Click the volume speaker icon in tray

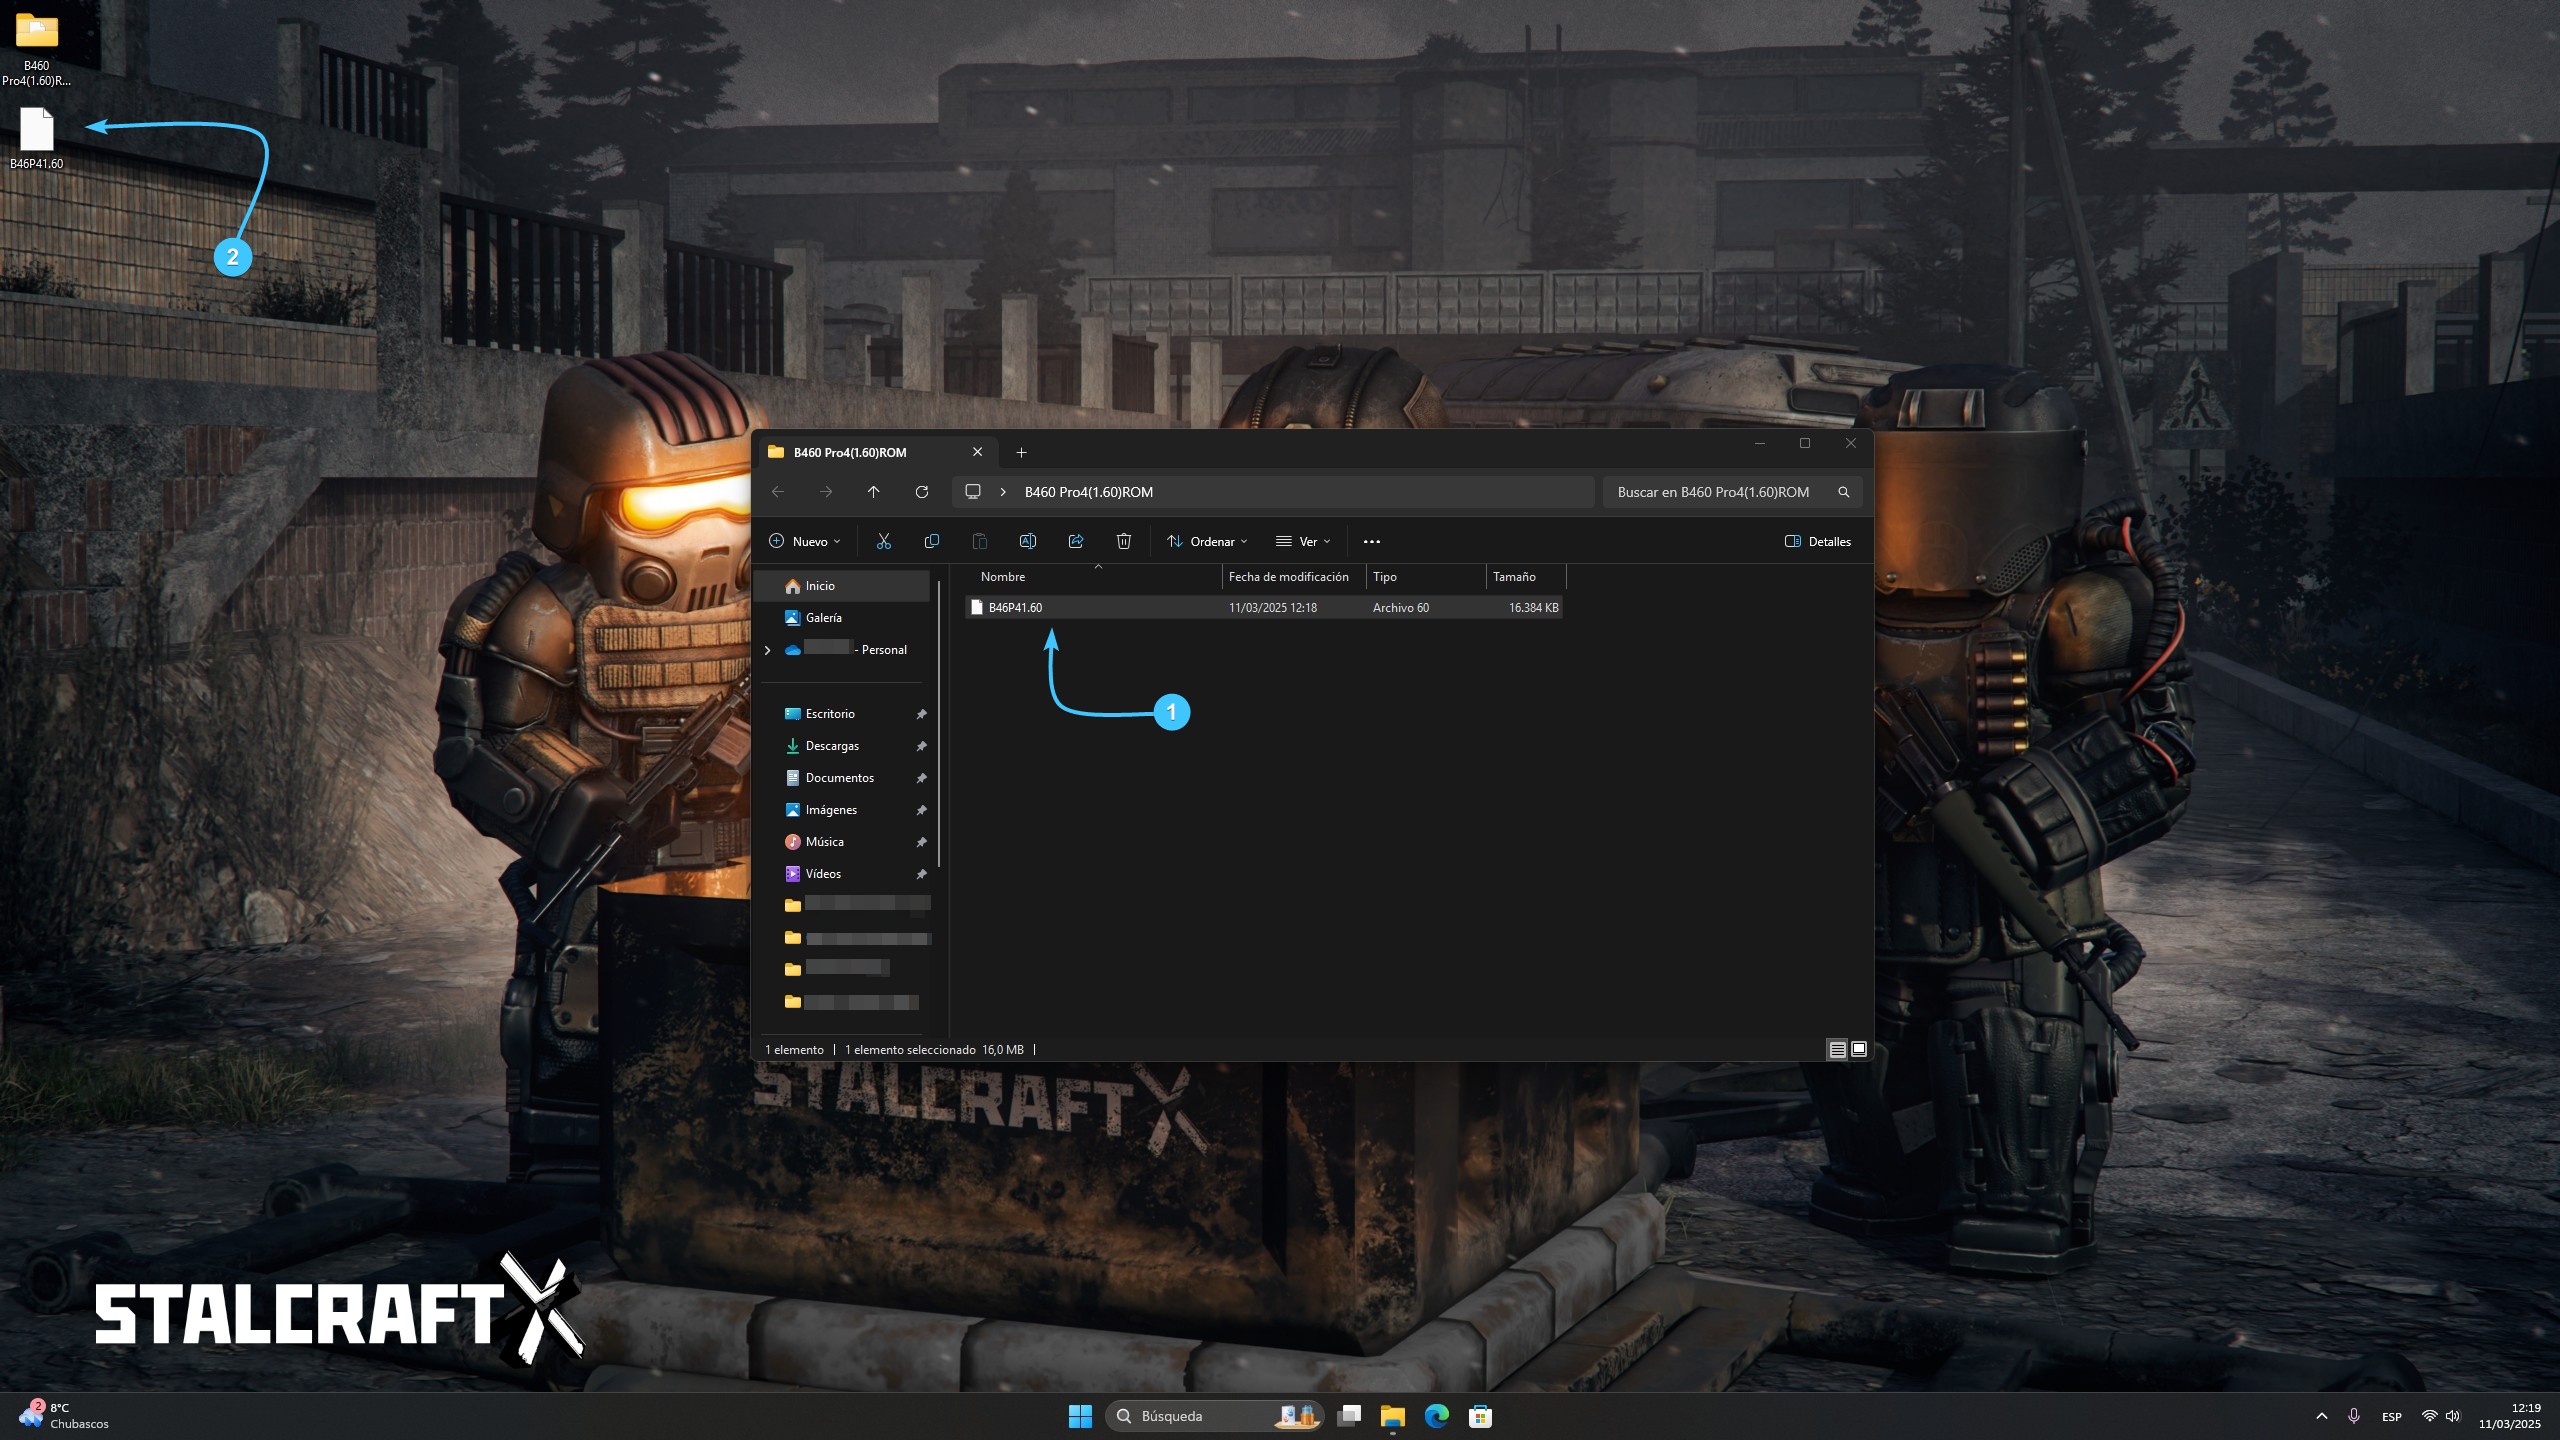tap(2452, 1416)
